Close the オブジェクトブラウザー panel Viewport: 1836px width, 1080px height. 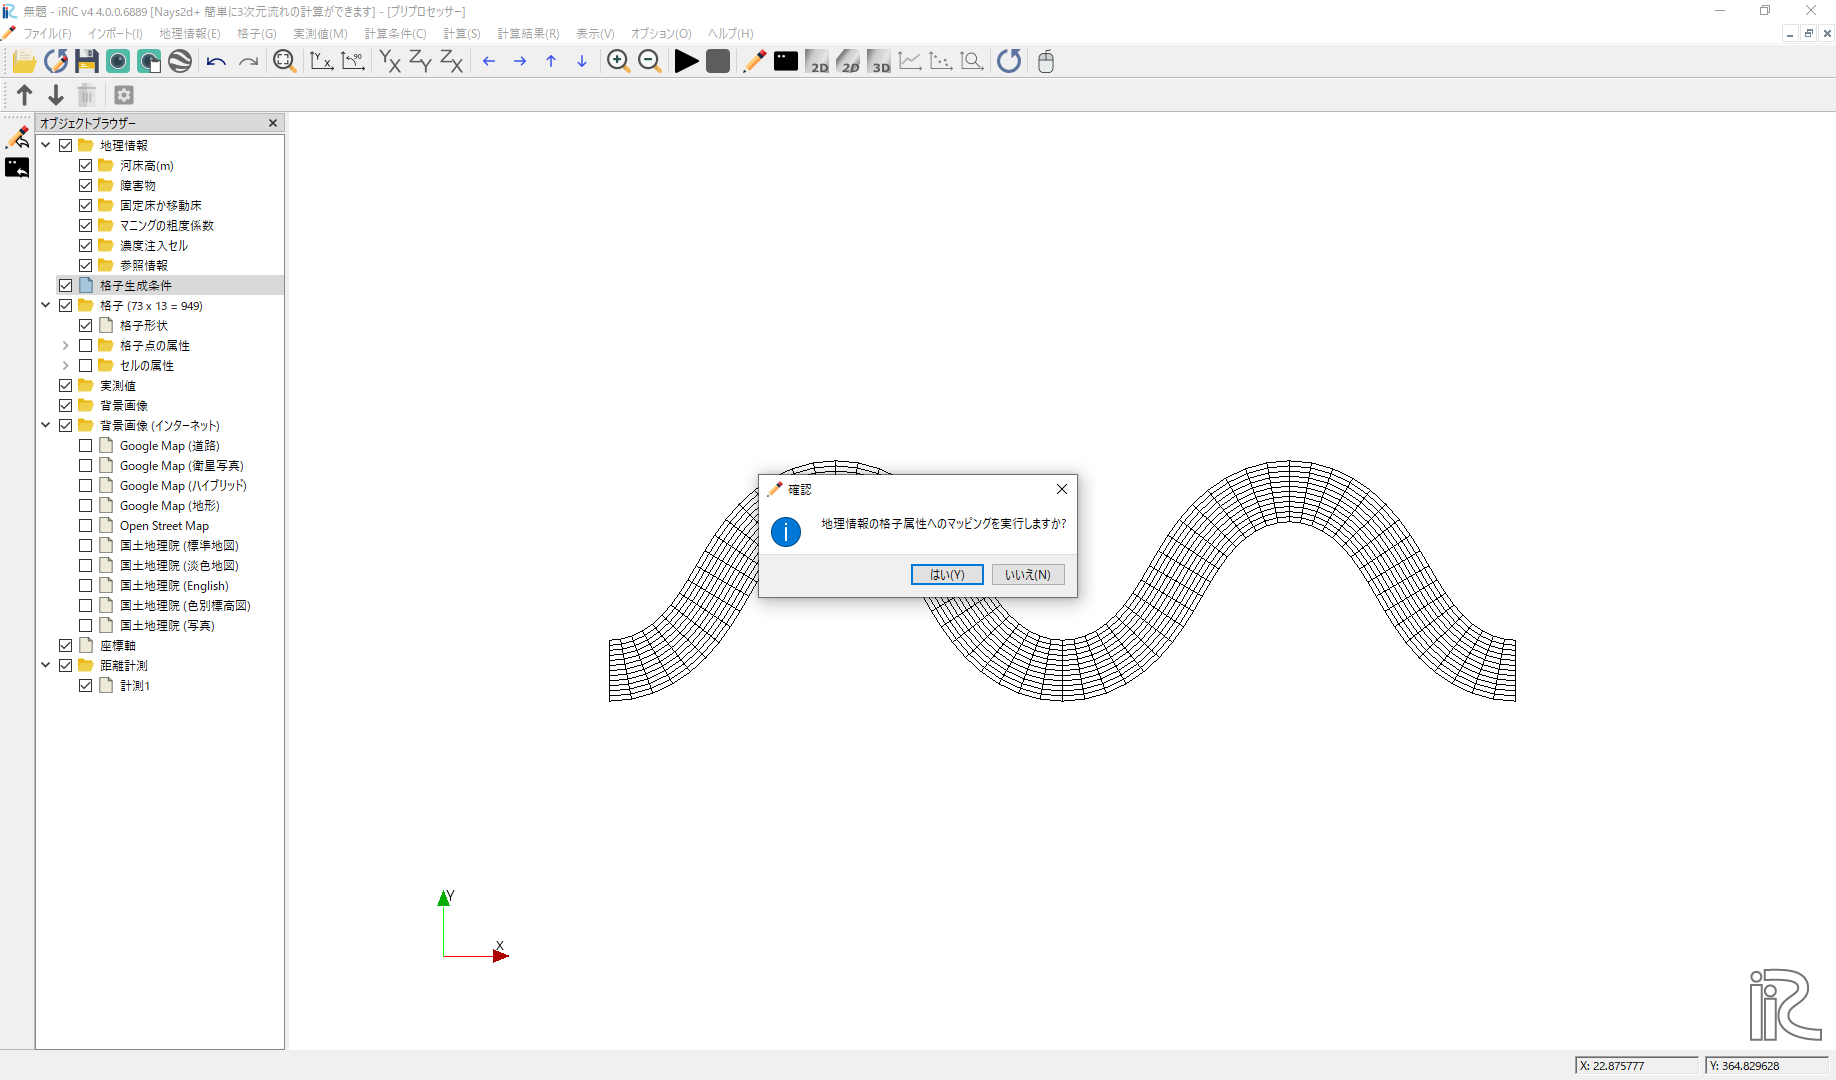click(273, 123)
